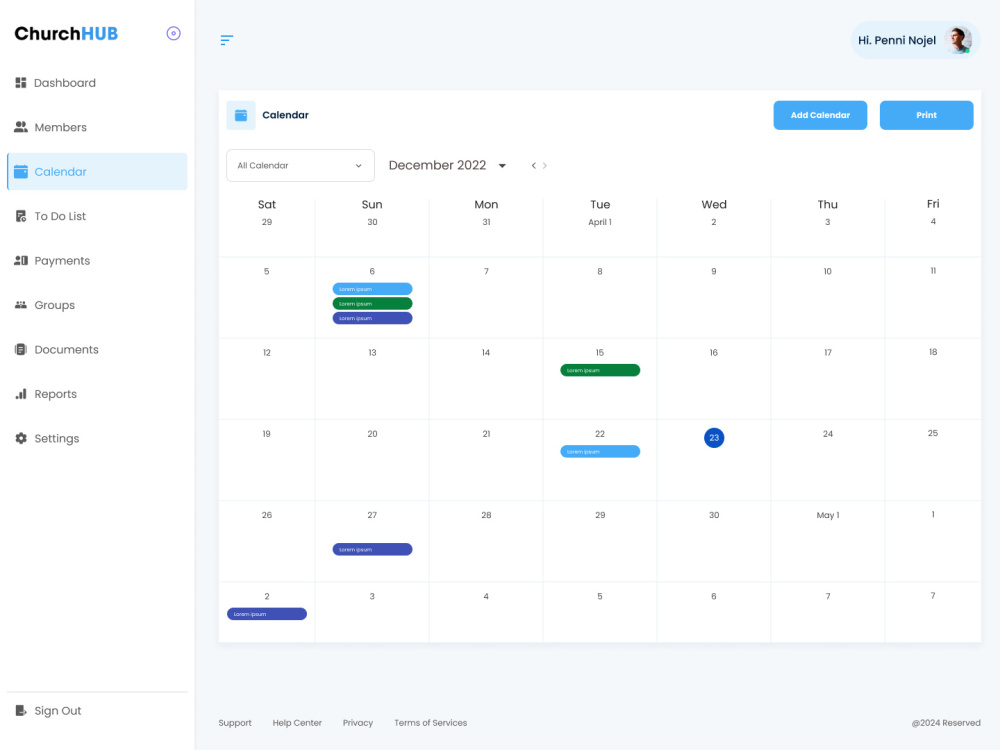The height and width of the screenshot is (750, 1000).
Task: Select date 20 in calendar
Action: coord(372,434)
